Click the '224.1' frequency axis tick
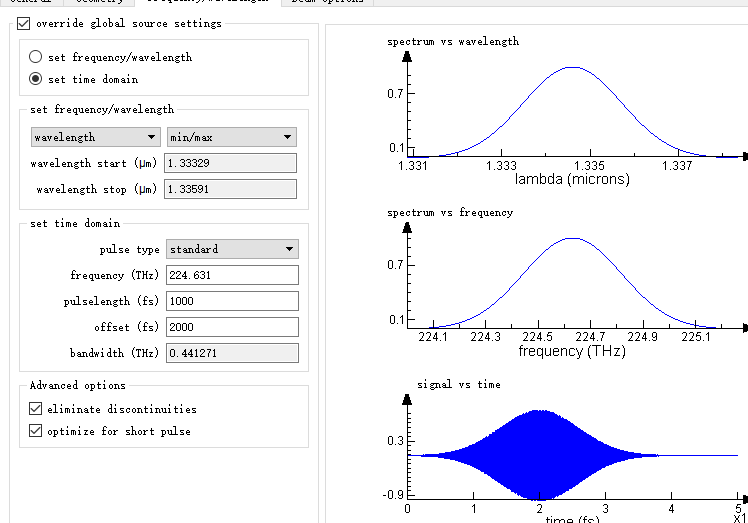This screenshot has height=523, width=748. pos(433,337)
